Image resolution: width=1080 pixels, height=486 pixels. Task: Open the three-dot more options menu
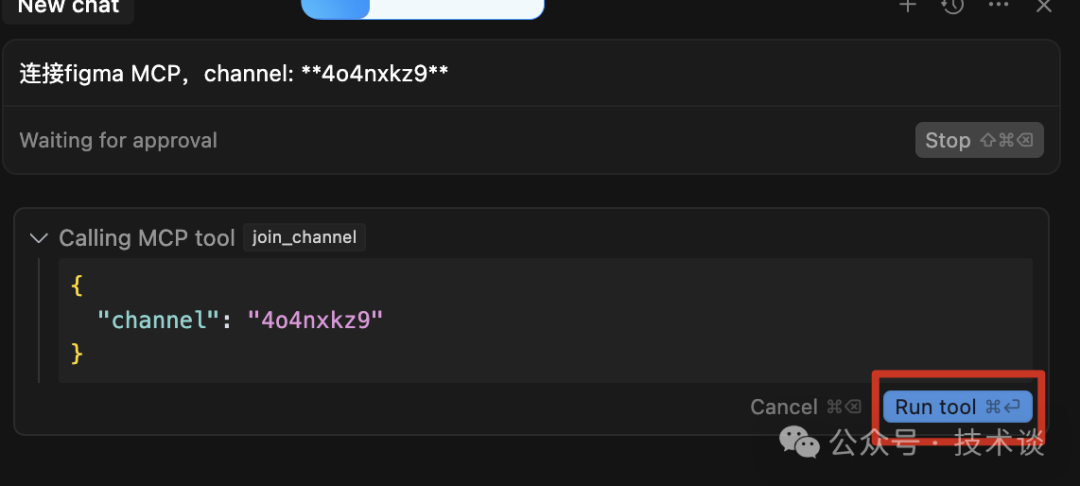[998, 5]
